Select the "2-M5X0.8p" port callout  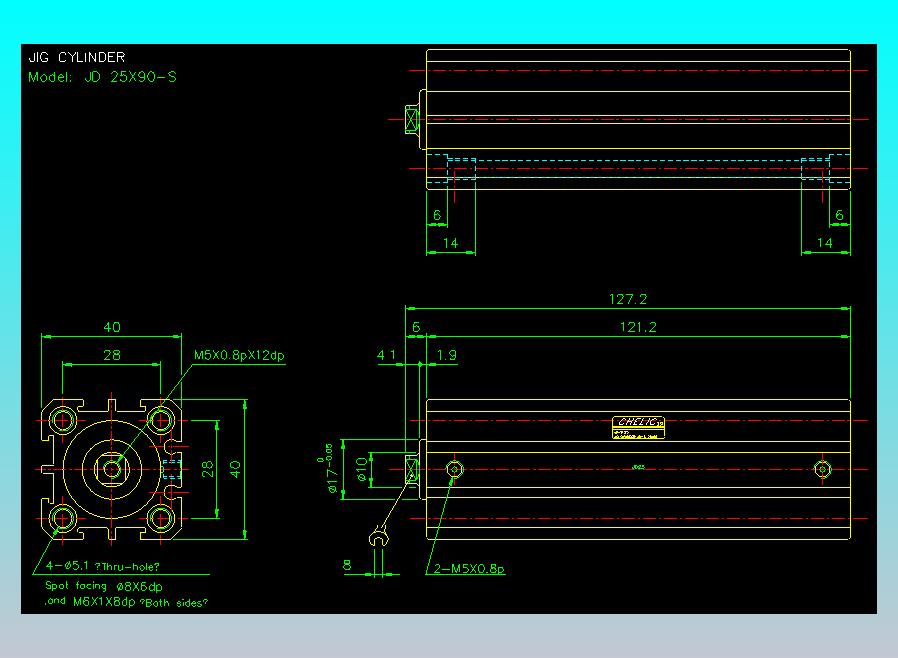click(468, 569)
